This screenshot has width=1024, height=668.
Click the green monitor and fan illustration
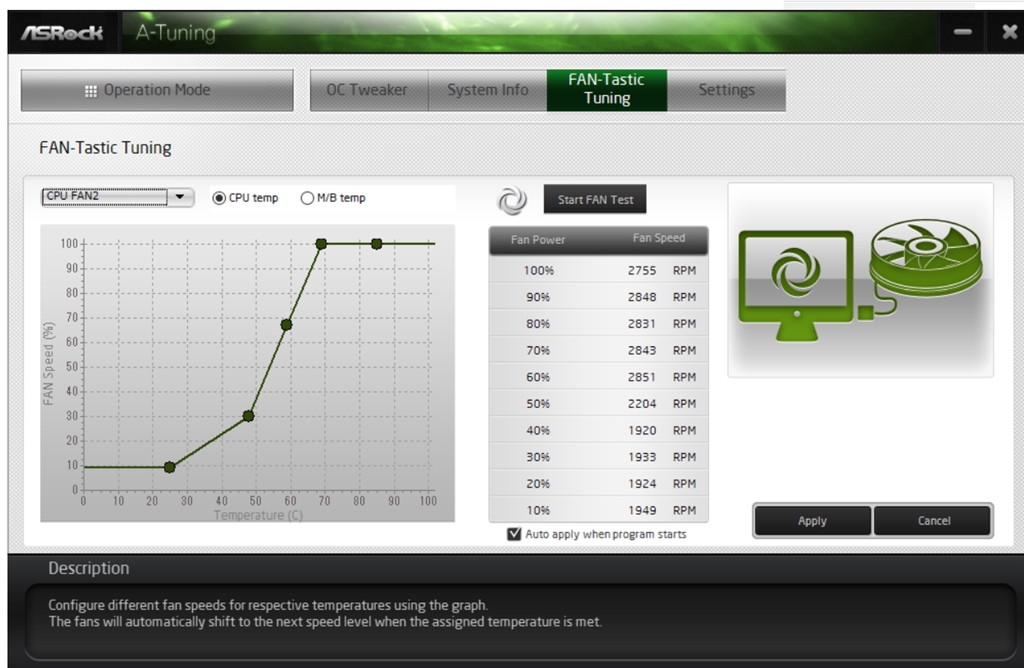(861, 279)
